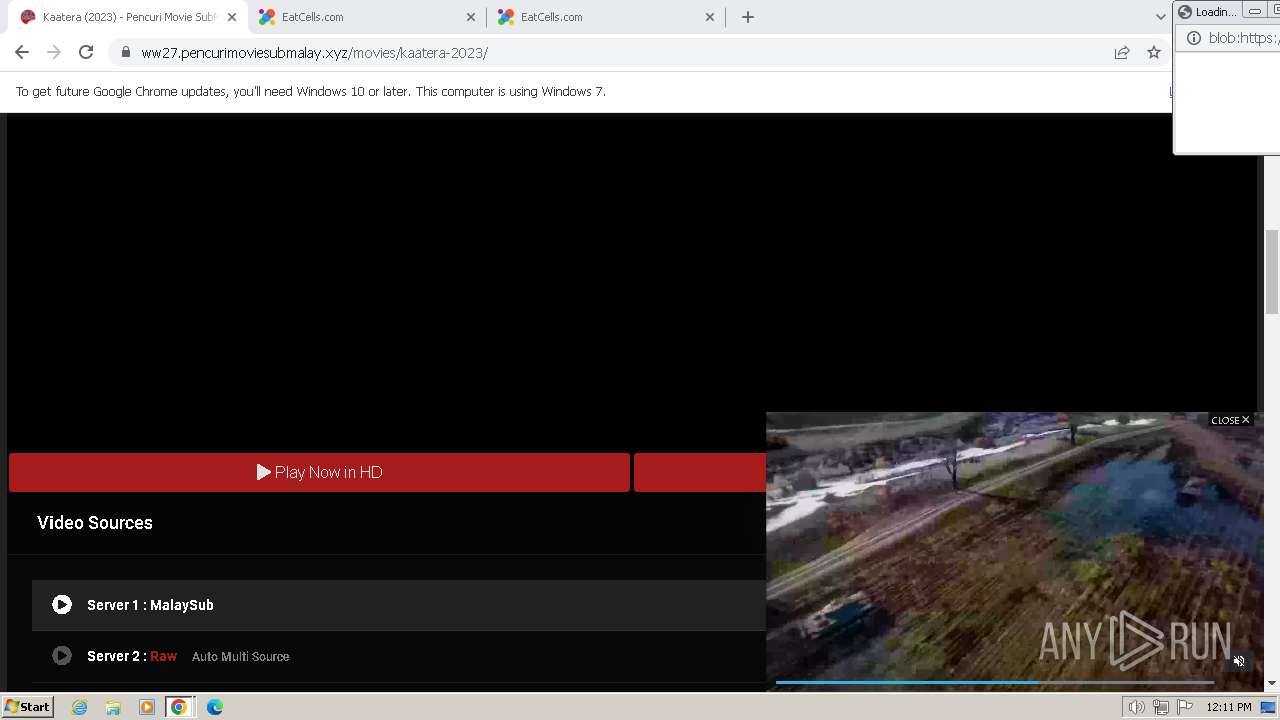Click the Video Sources heading
1280x720 pixels.
(x=95, y=523)
